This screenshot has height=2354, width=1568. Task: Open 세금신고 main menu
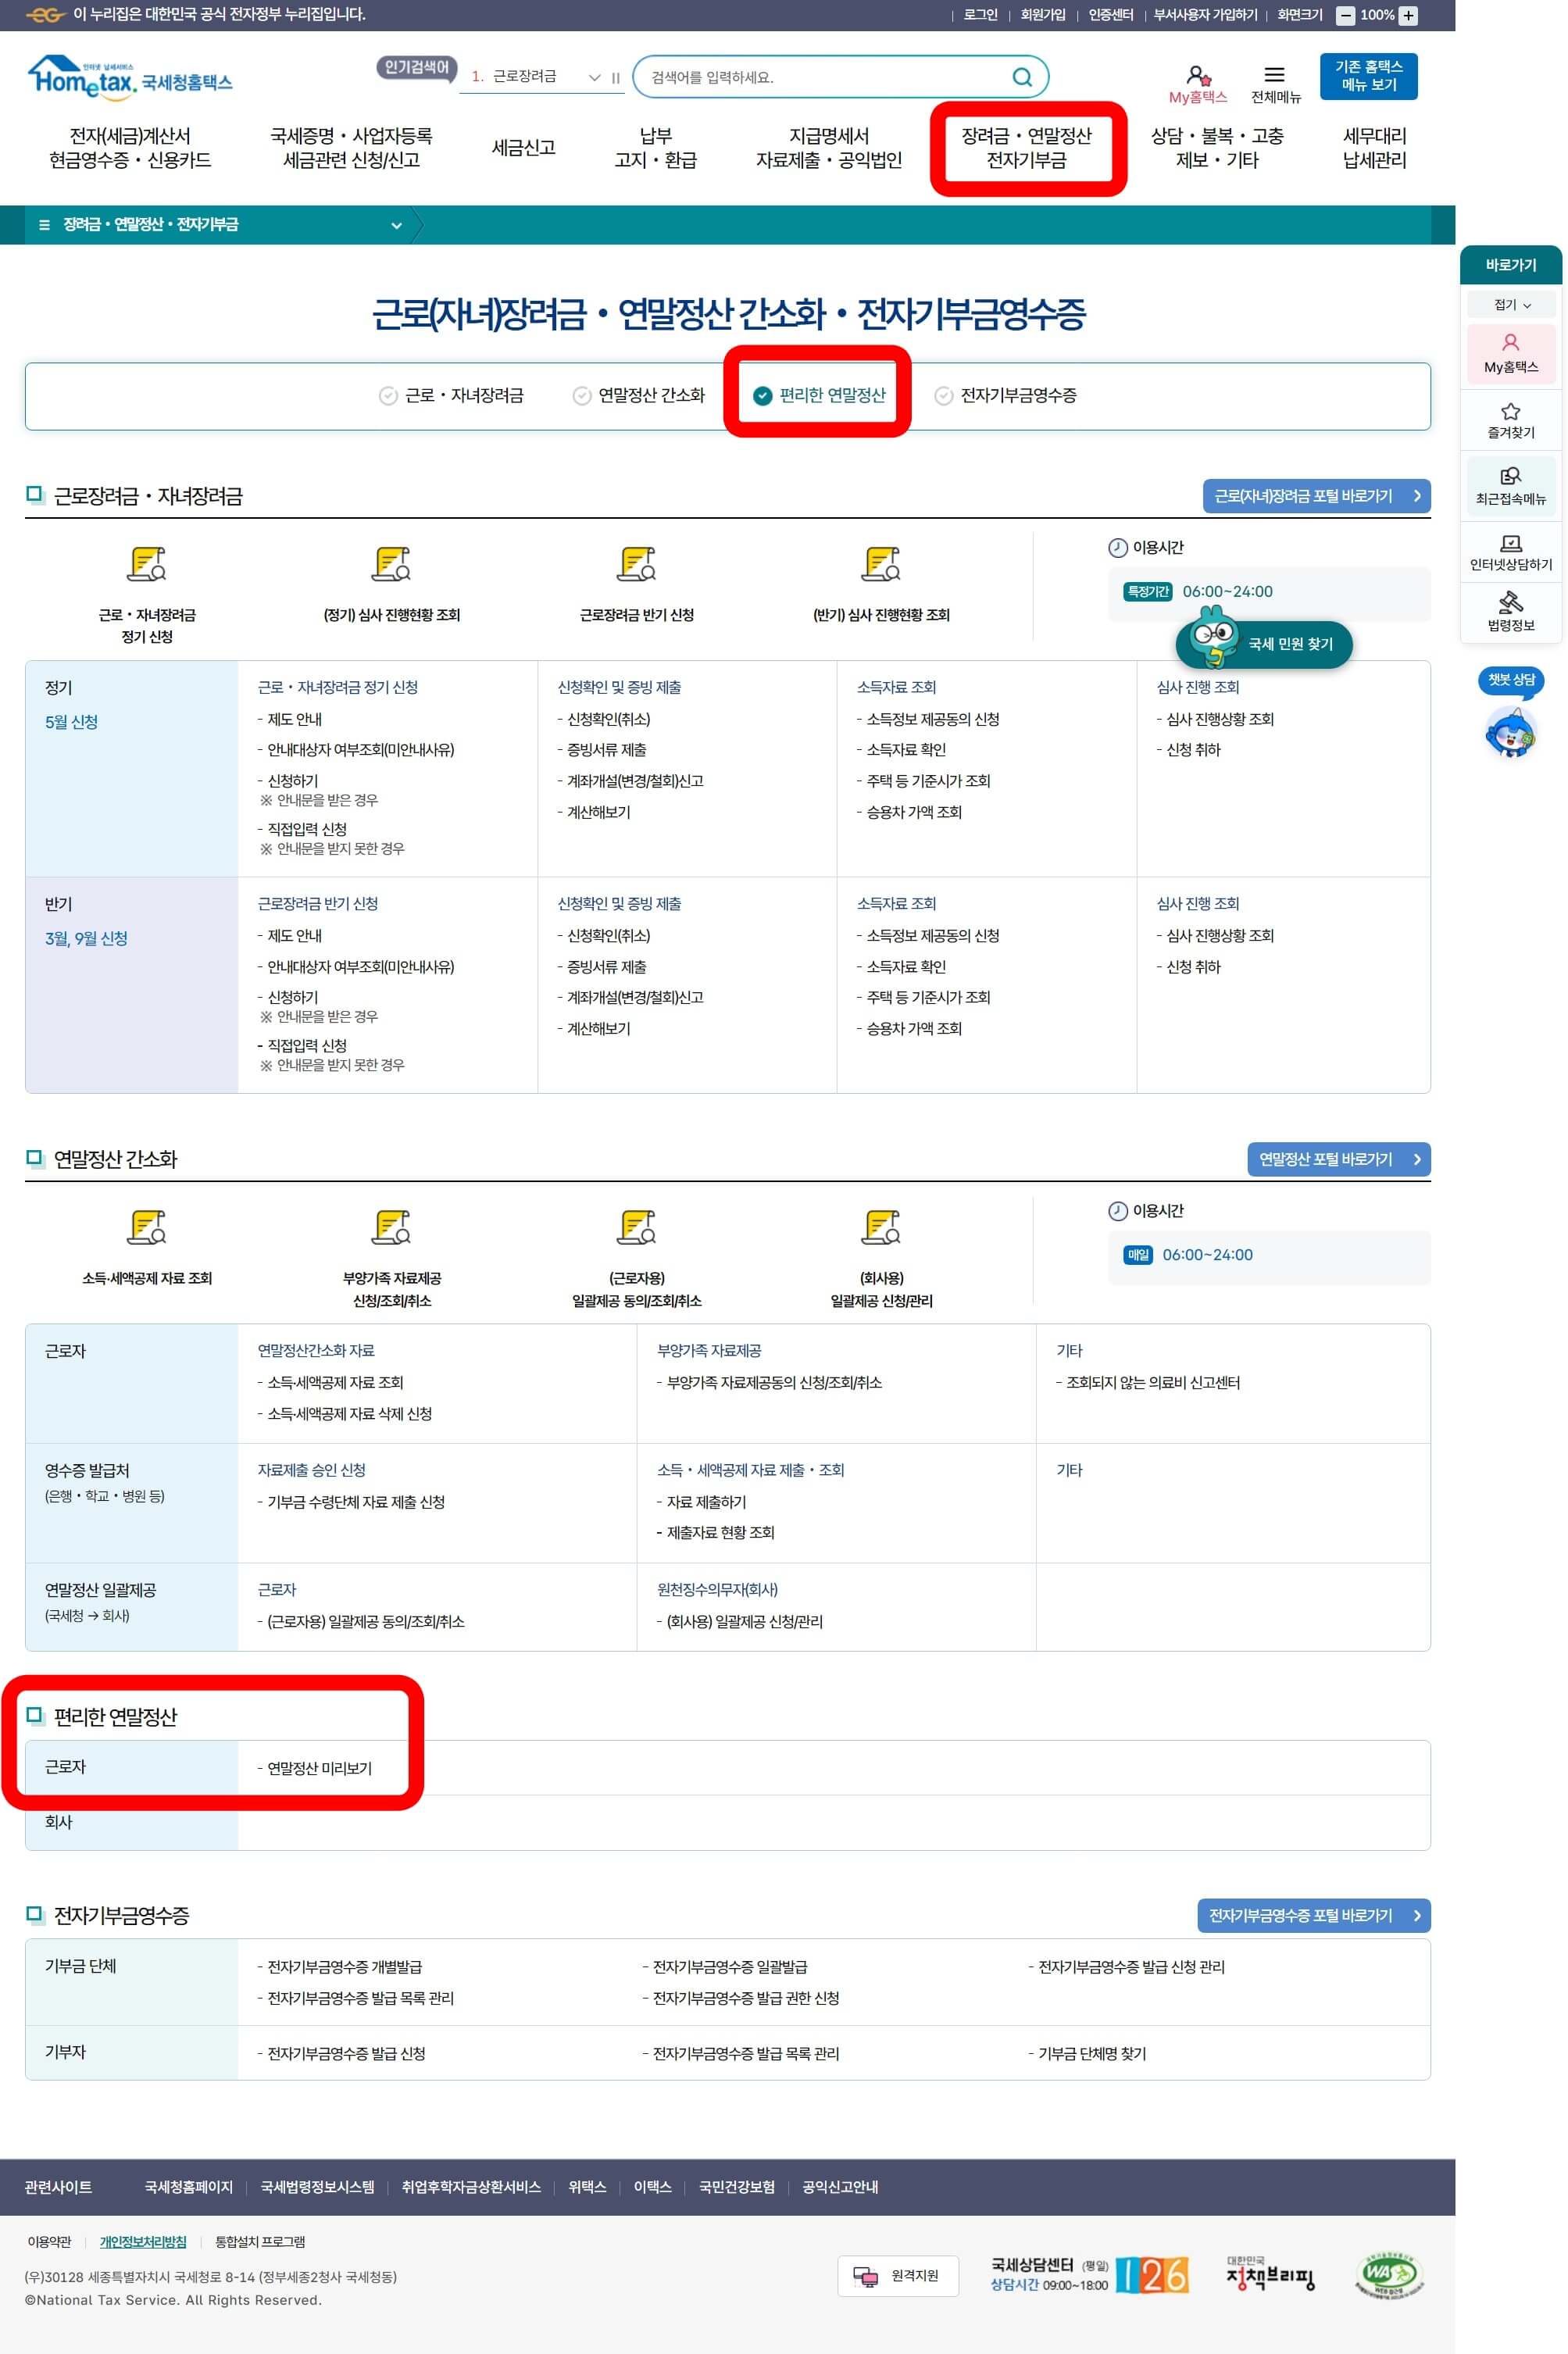click(x=523, y=148)
